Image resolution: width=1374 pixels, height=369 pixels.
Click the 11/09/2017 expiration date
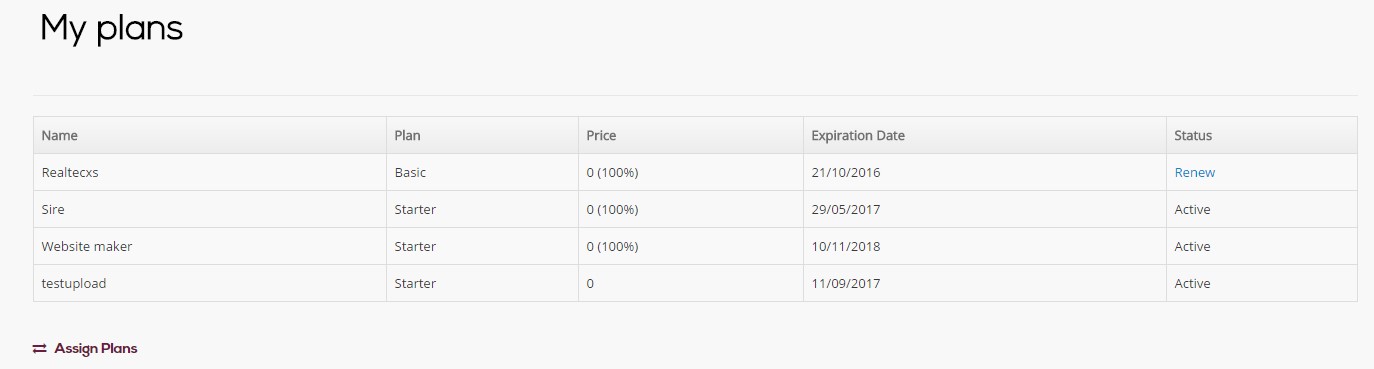(846, 284)
